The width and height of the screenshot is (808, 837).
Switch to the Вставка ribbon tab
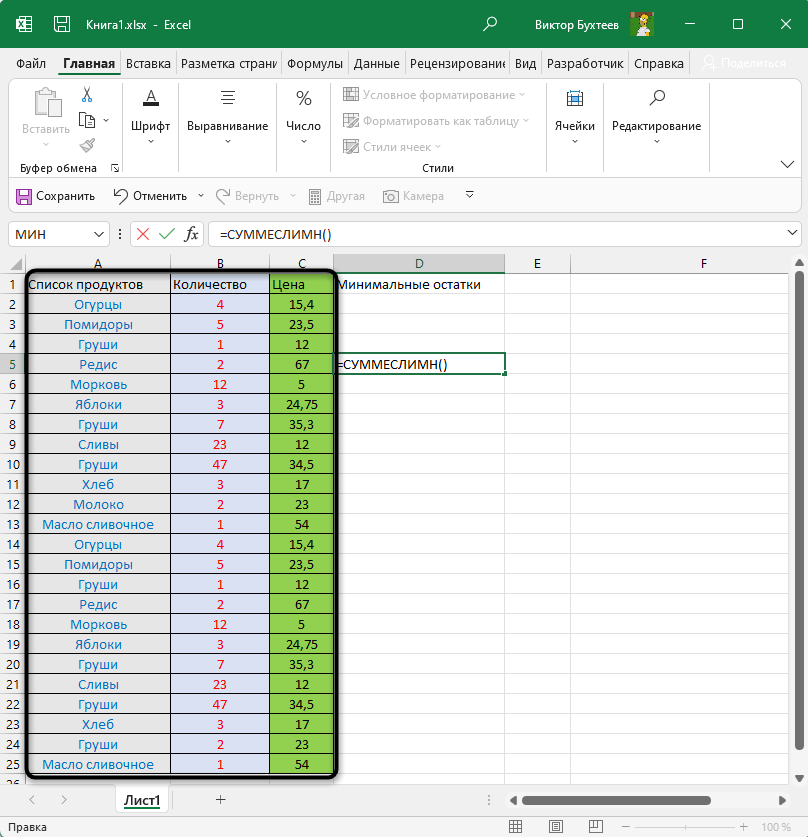click(x=148, y=64)
